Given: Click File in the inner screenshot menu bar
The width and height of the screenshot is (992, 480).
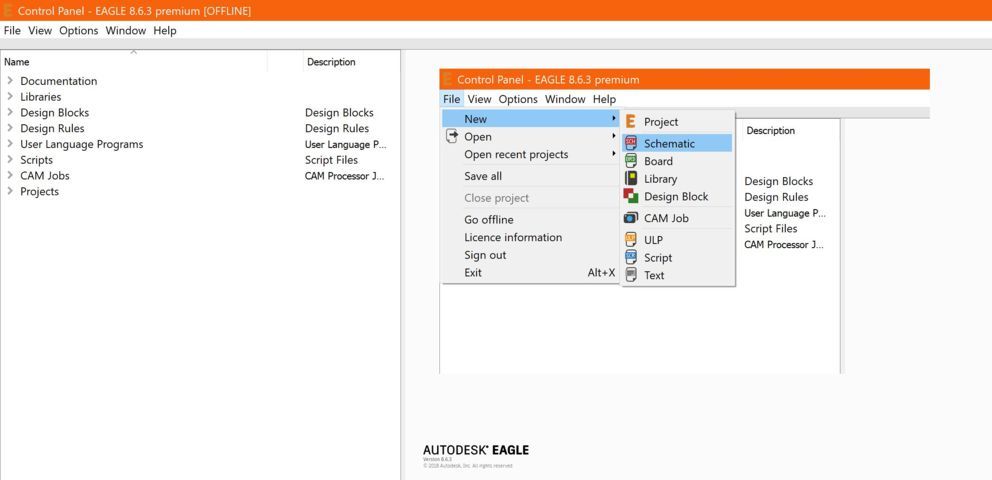Looking at the screenshot, I should [452, 99].
